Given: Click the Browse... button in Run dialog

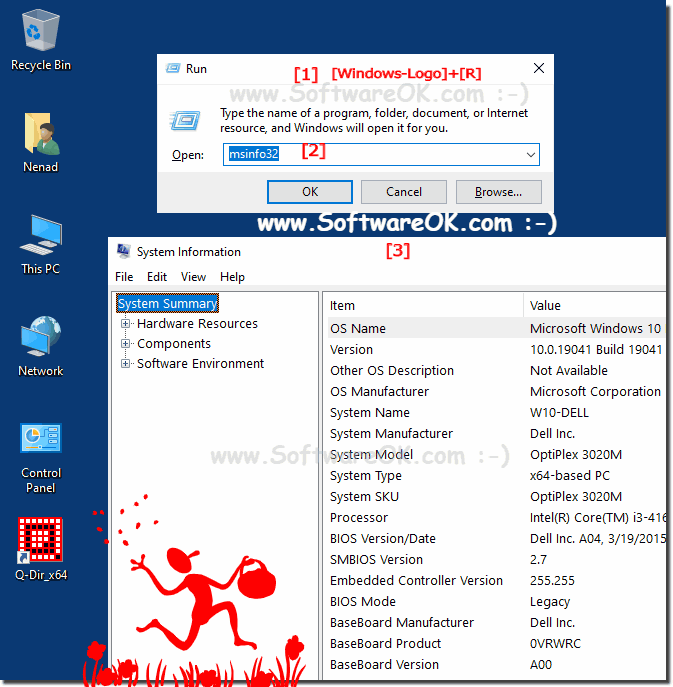Looking at the screenshot, I should click(x=499, y=192).
